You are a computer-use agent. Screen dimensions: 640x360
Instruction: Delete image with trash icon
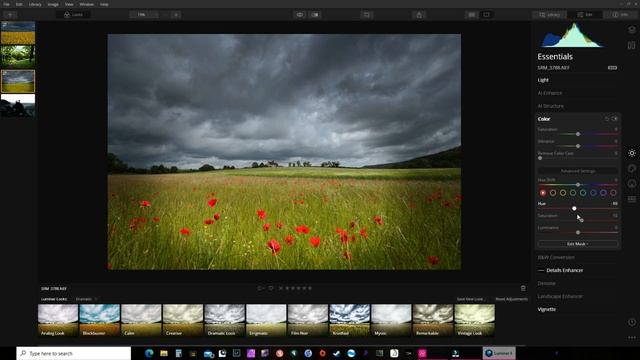[x=523, y=288]
